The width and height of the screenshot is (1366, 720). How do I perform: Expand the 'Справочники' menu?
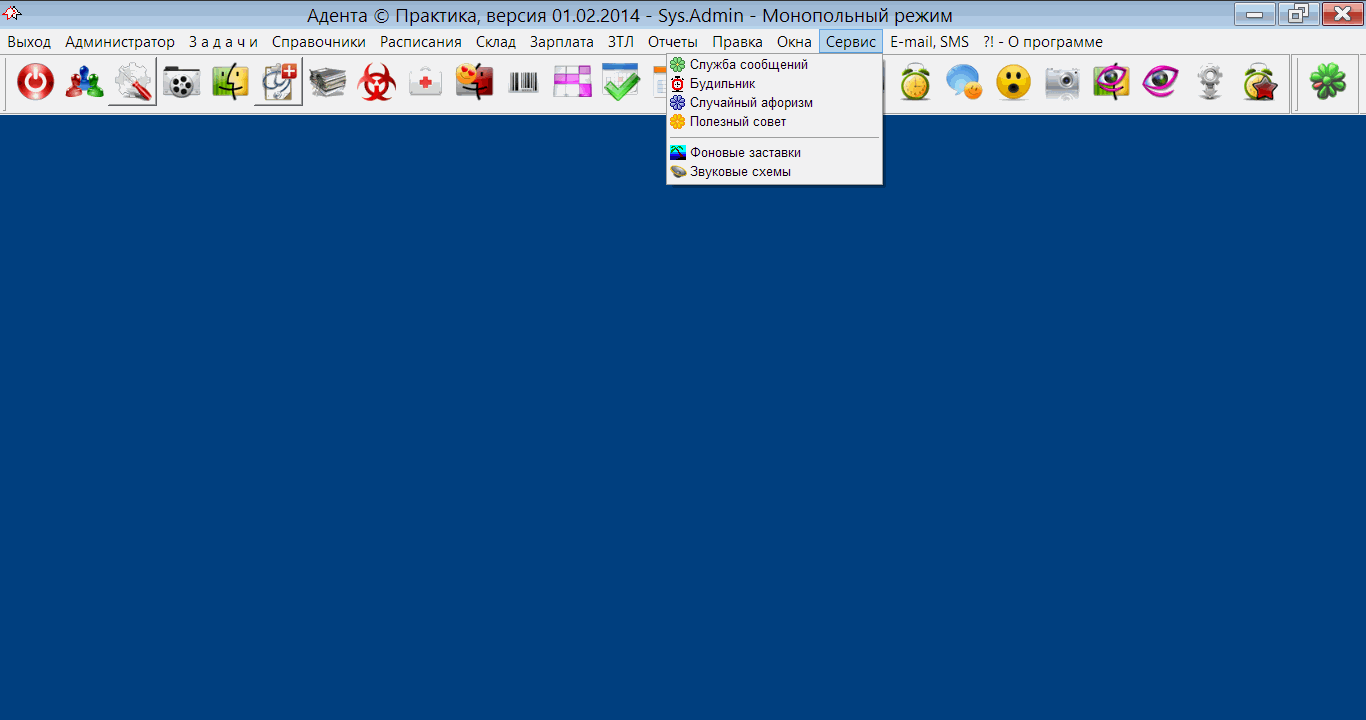click(x=318, y=42)
